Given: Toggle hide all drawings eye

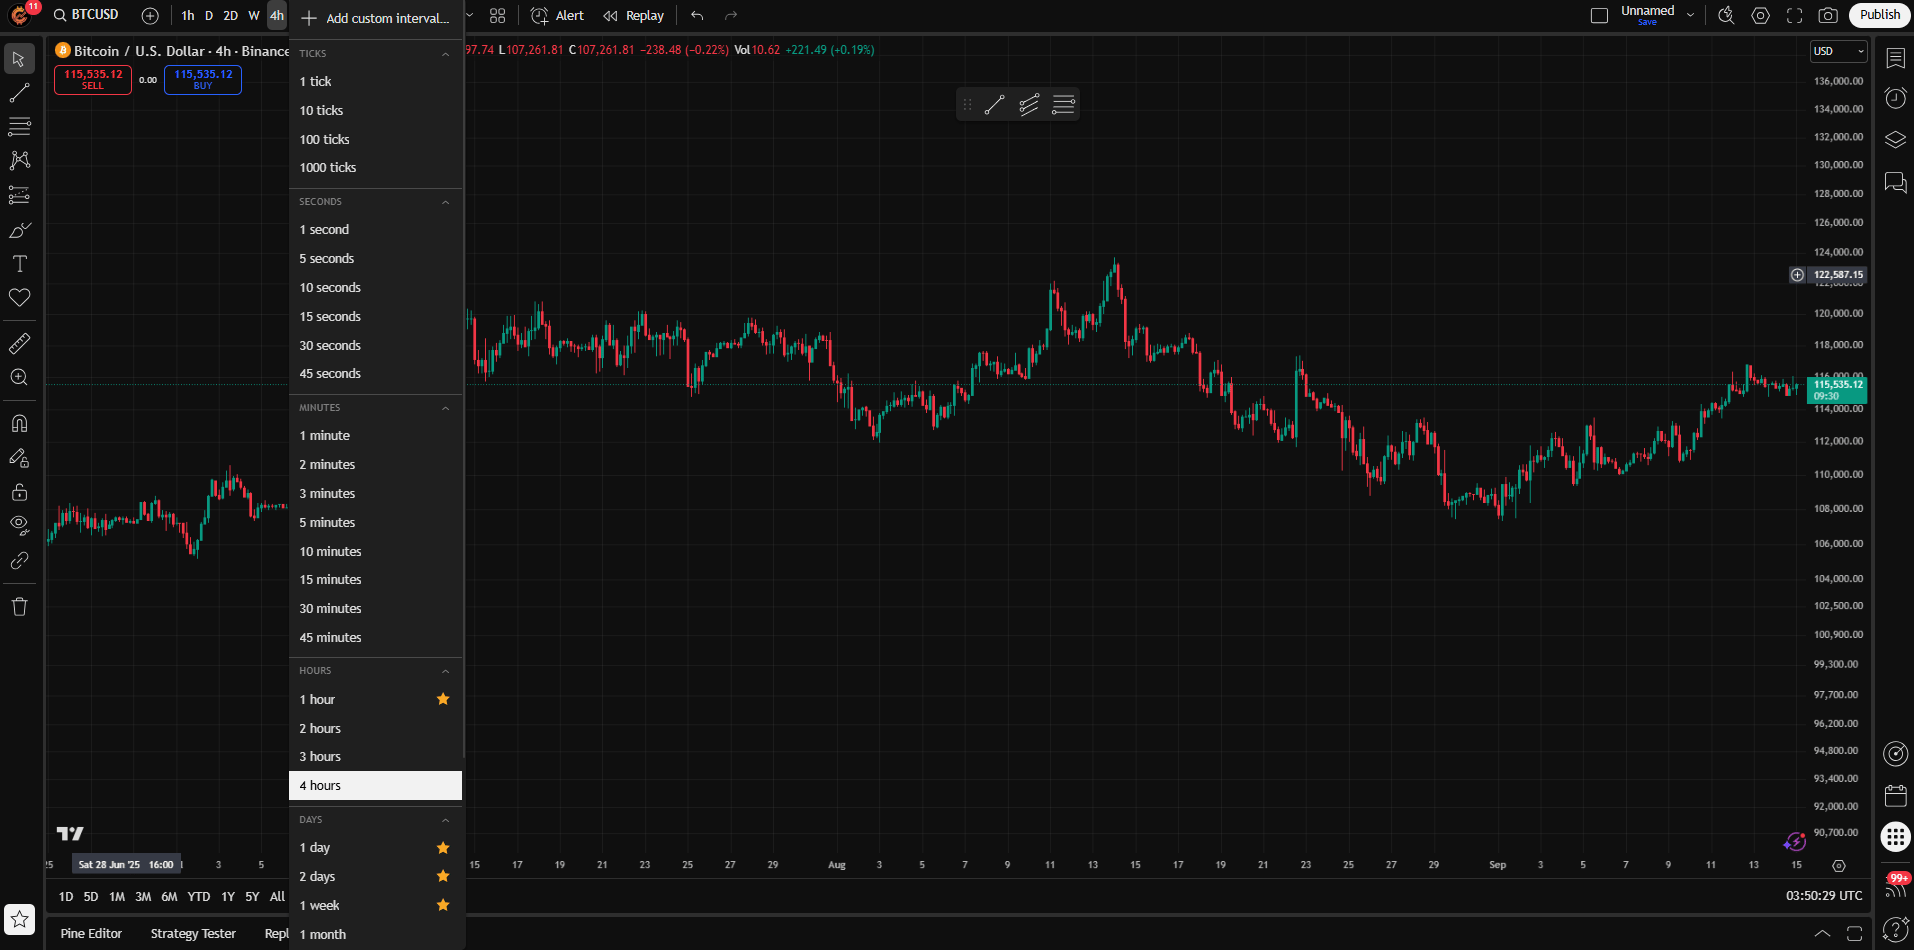Looking at the screenshot, I should [x=19, y=526].
